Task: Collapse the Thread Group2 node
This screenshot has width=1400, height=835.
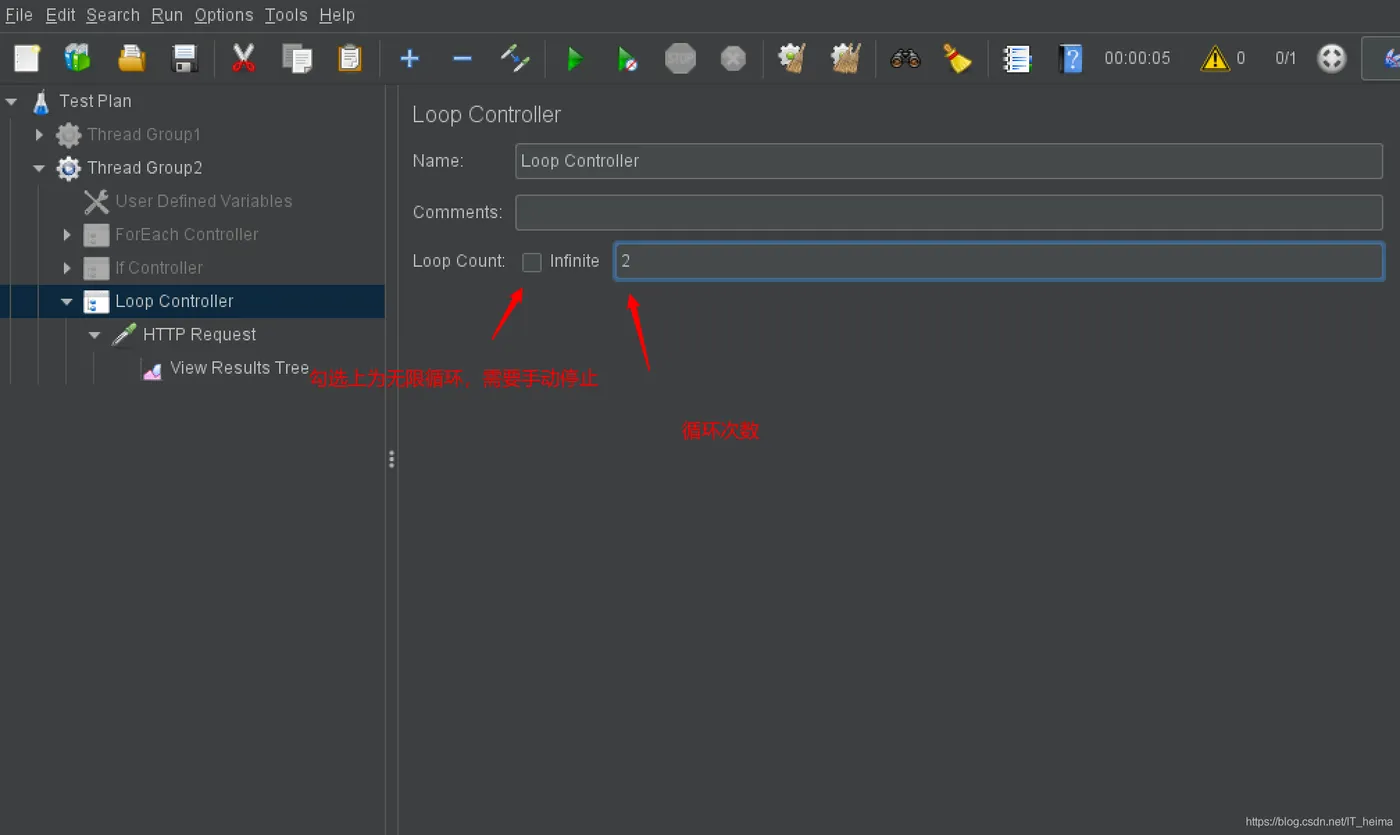Action: tap(40, 168)
